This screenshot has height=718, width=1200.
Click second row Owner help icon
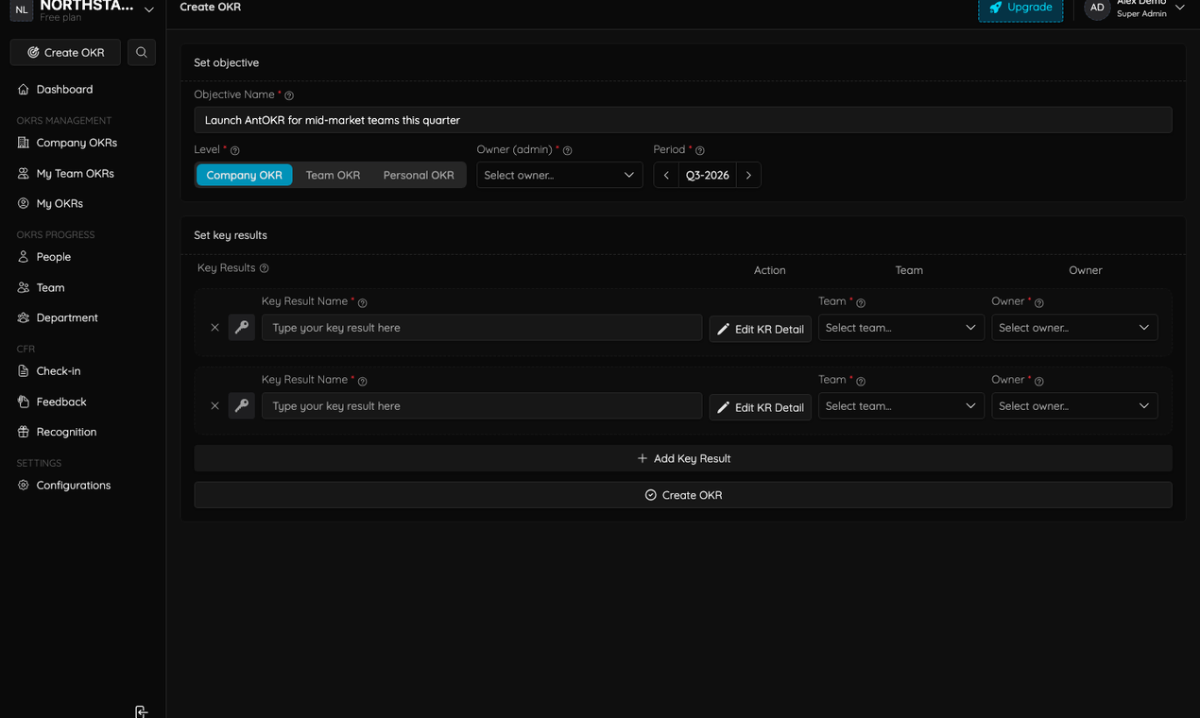1039,381
